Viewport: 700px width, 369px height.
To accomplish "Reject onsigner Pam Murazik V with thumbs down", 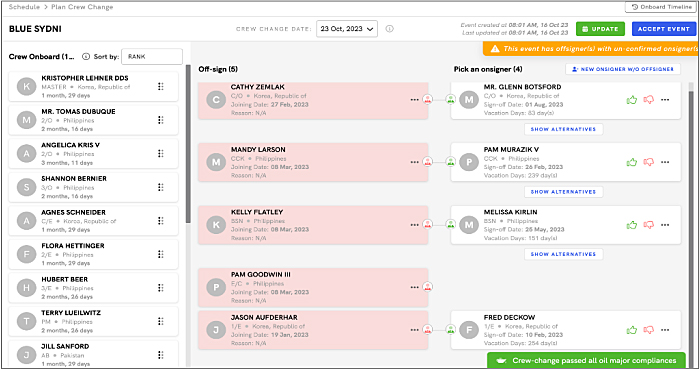I will pyautogui.click(x=649, y=162).
